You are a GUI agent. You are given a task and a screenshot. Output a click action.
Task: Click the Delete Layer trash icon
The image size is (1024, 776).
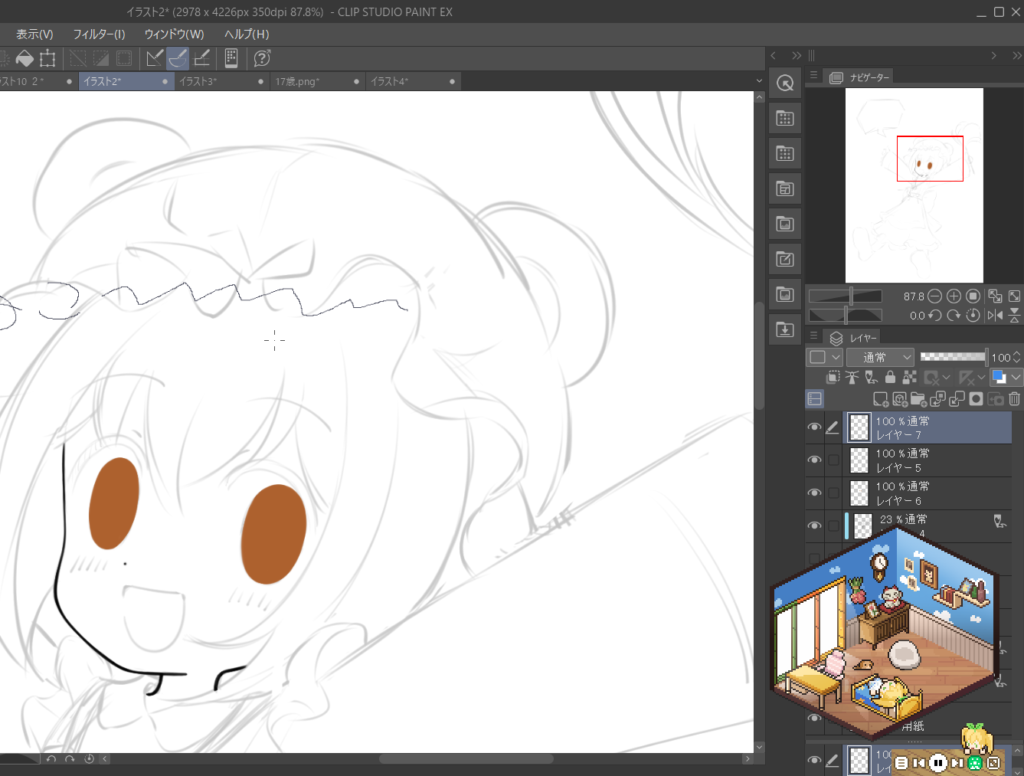1014,399
